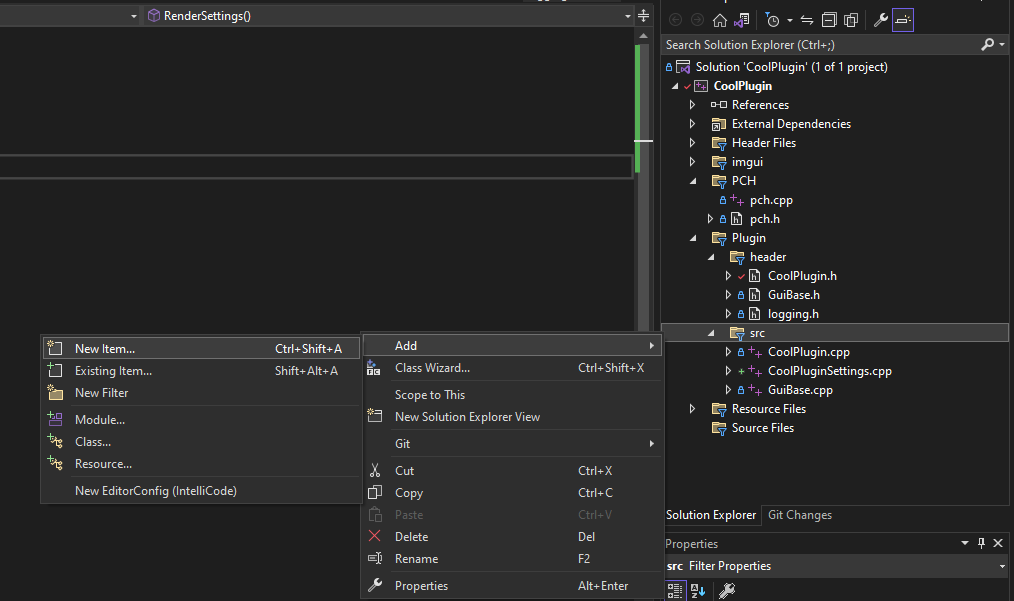Select Solution 'CoolPlugin' root node
The height and width of the screenshot is (601, 1014).
(791, 67)
